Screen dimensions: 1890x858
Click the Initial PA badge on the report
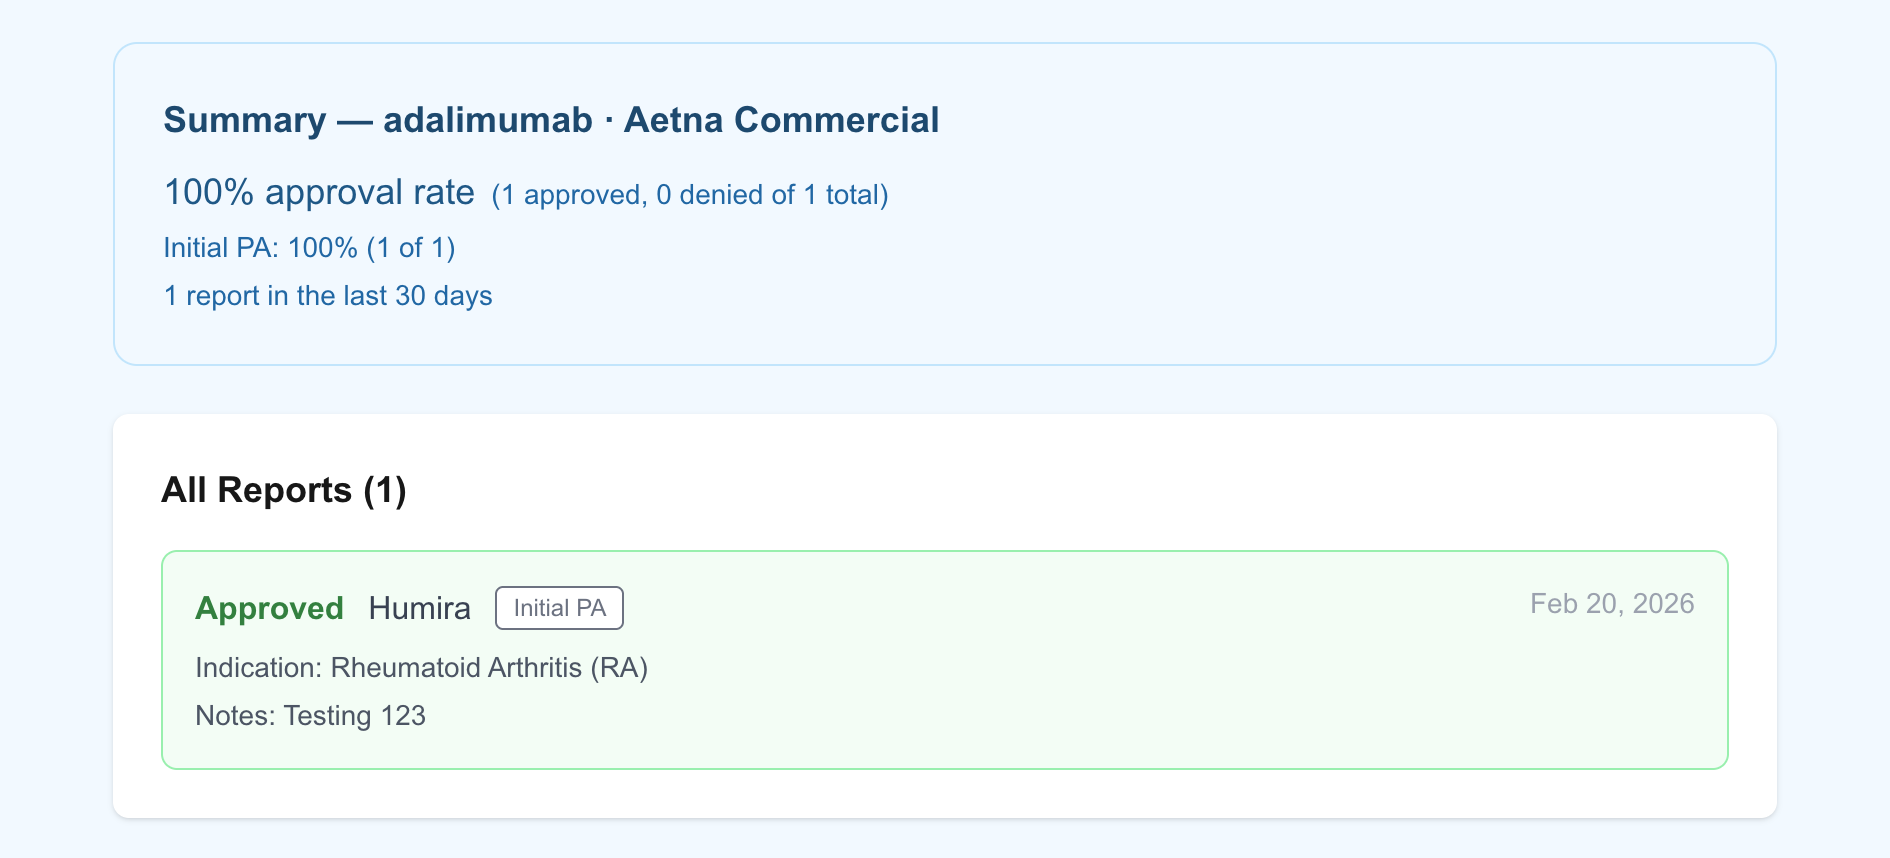click(559, 608)
